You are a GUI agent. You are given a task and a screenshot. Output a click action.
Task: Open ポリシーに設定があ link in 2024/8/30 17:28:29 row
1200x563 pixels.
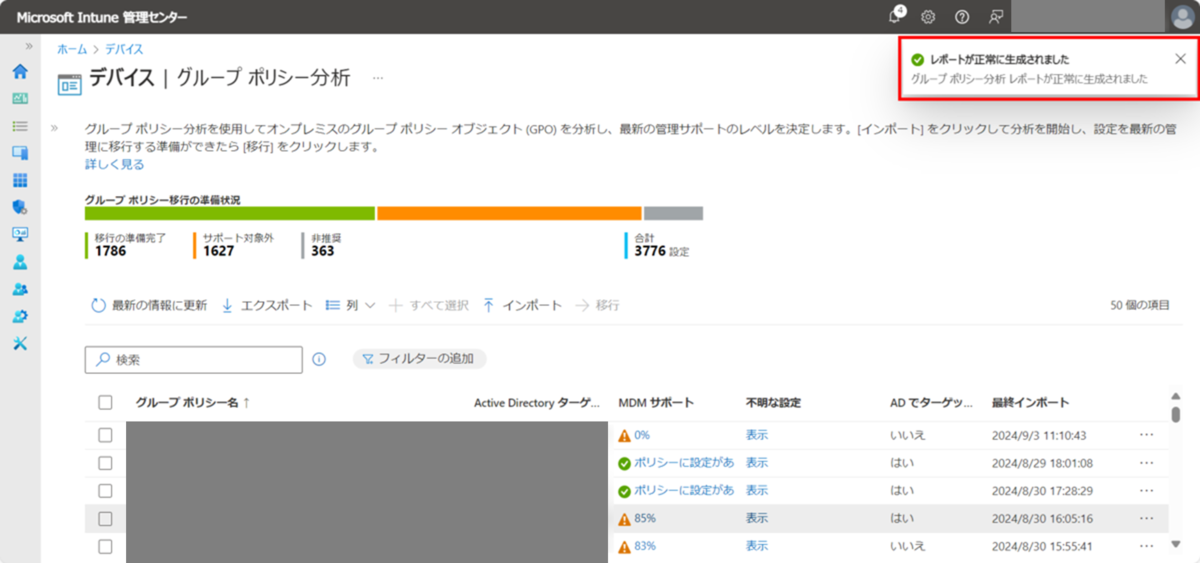click(684, 490)
